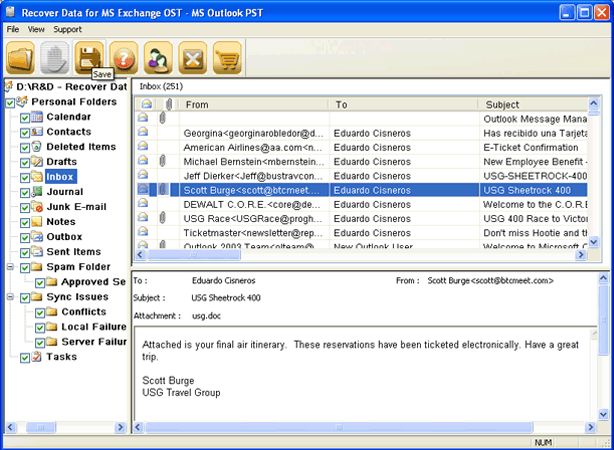This screenshot has width=614, height=450.
Task: Click the folder tree horizontal scroll thumb
Action: (x=41, y=427)
